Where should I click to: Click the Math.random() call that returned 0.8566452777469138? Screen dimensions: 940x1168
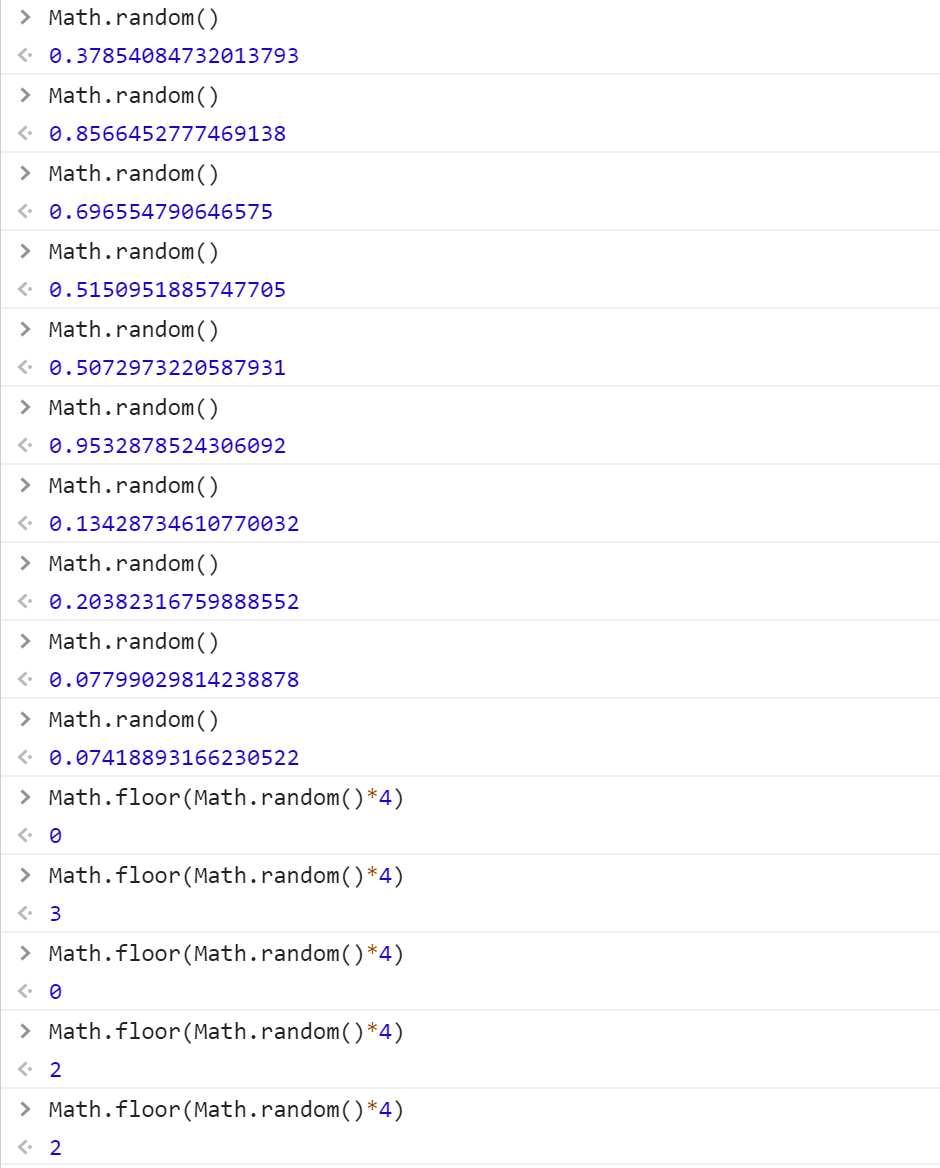pyautogui.click(x=134, y=95)
